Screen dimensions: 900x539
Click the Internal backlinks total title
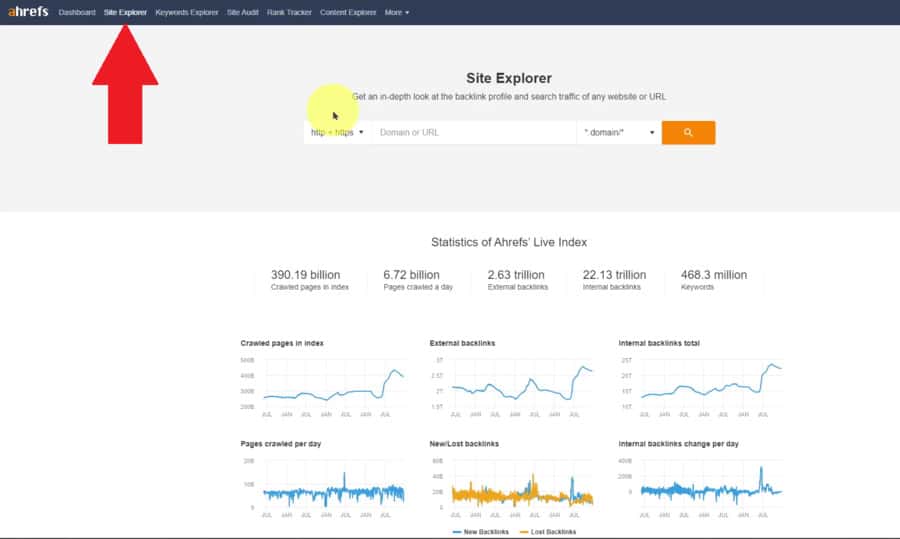(659, 343)
